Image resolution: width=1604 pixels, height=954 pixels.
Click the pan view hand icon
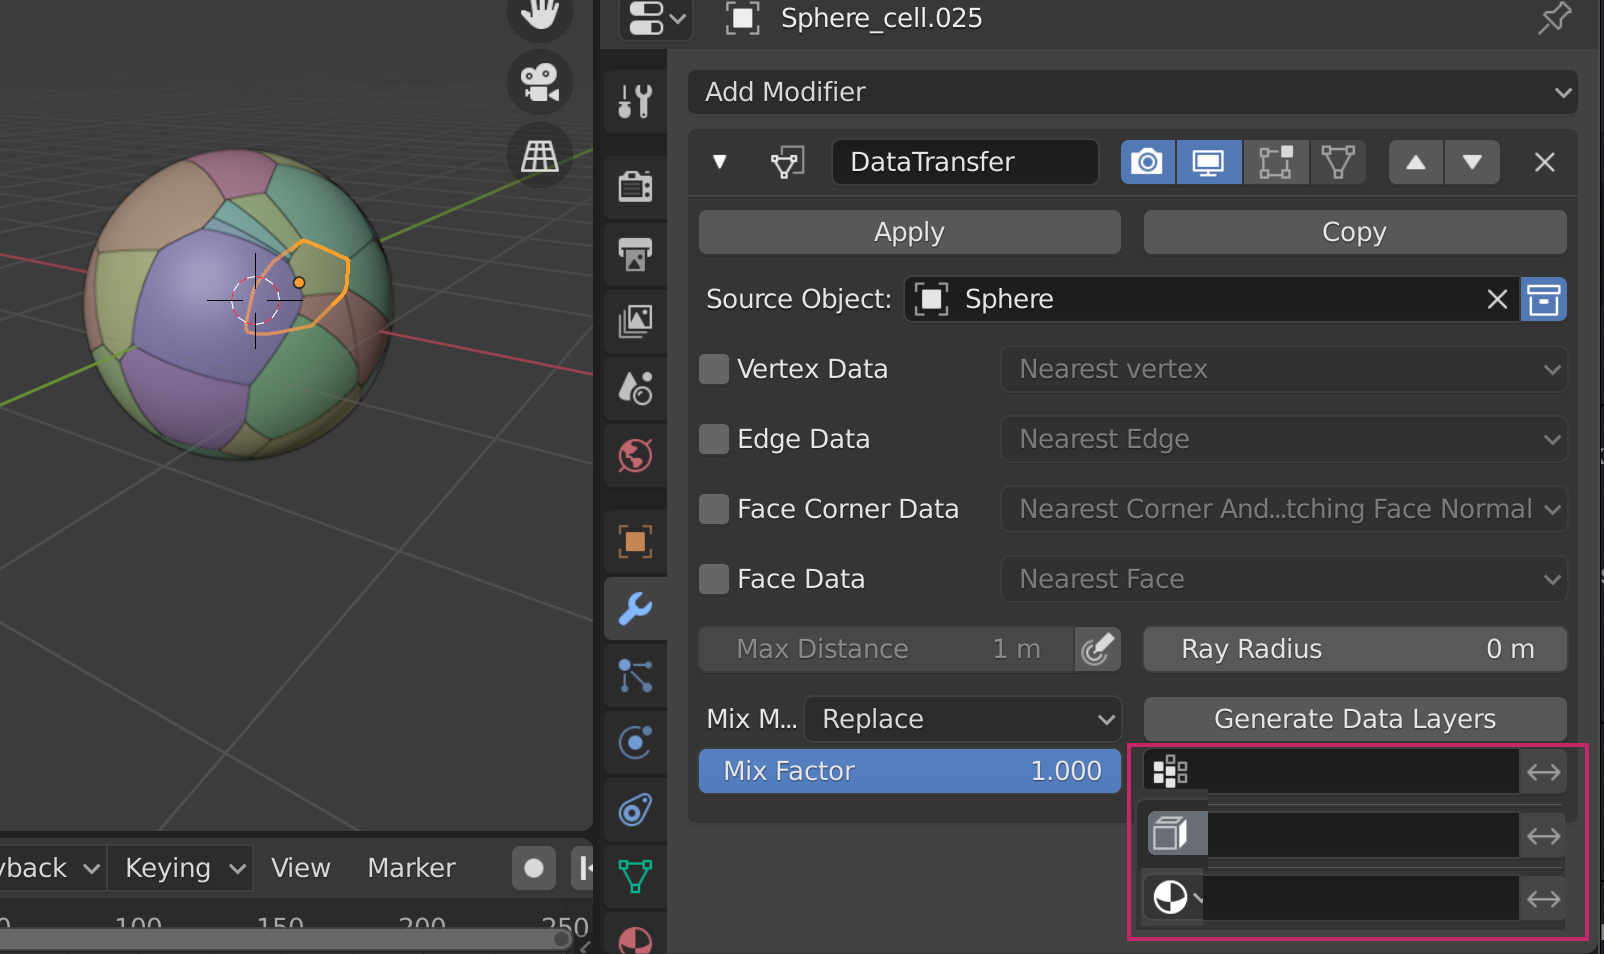click(x=540, y=14)
